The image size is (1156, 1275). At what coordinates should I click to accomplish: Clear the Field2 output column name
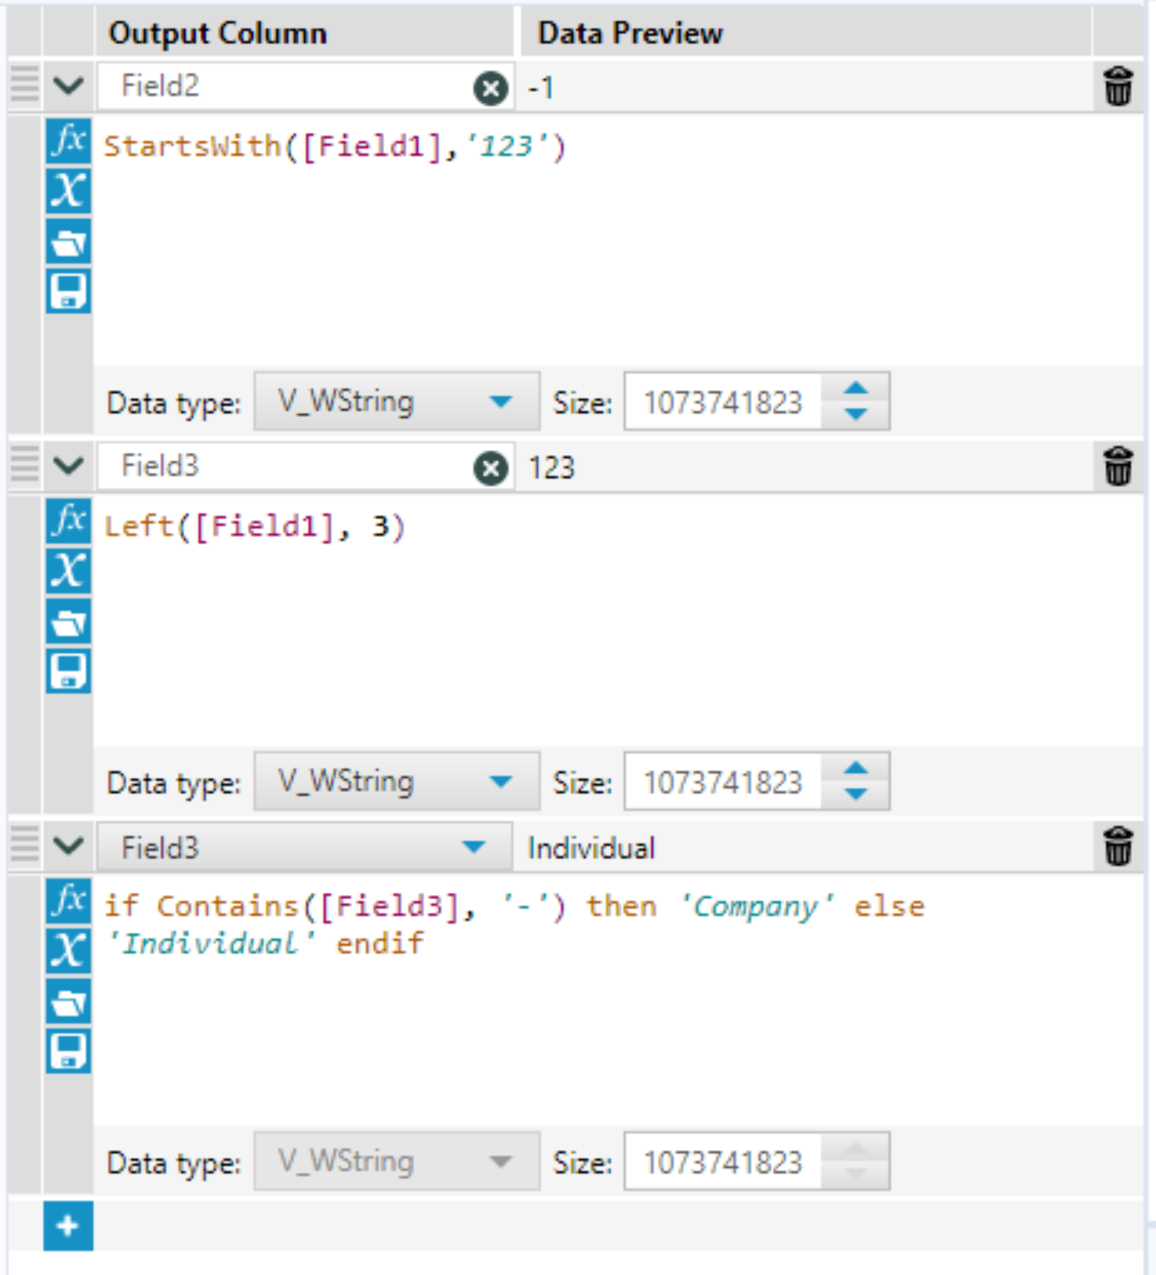tap(490, 89)
